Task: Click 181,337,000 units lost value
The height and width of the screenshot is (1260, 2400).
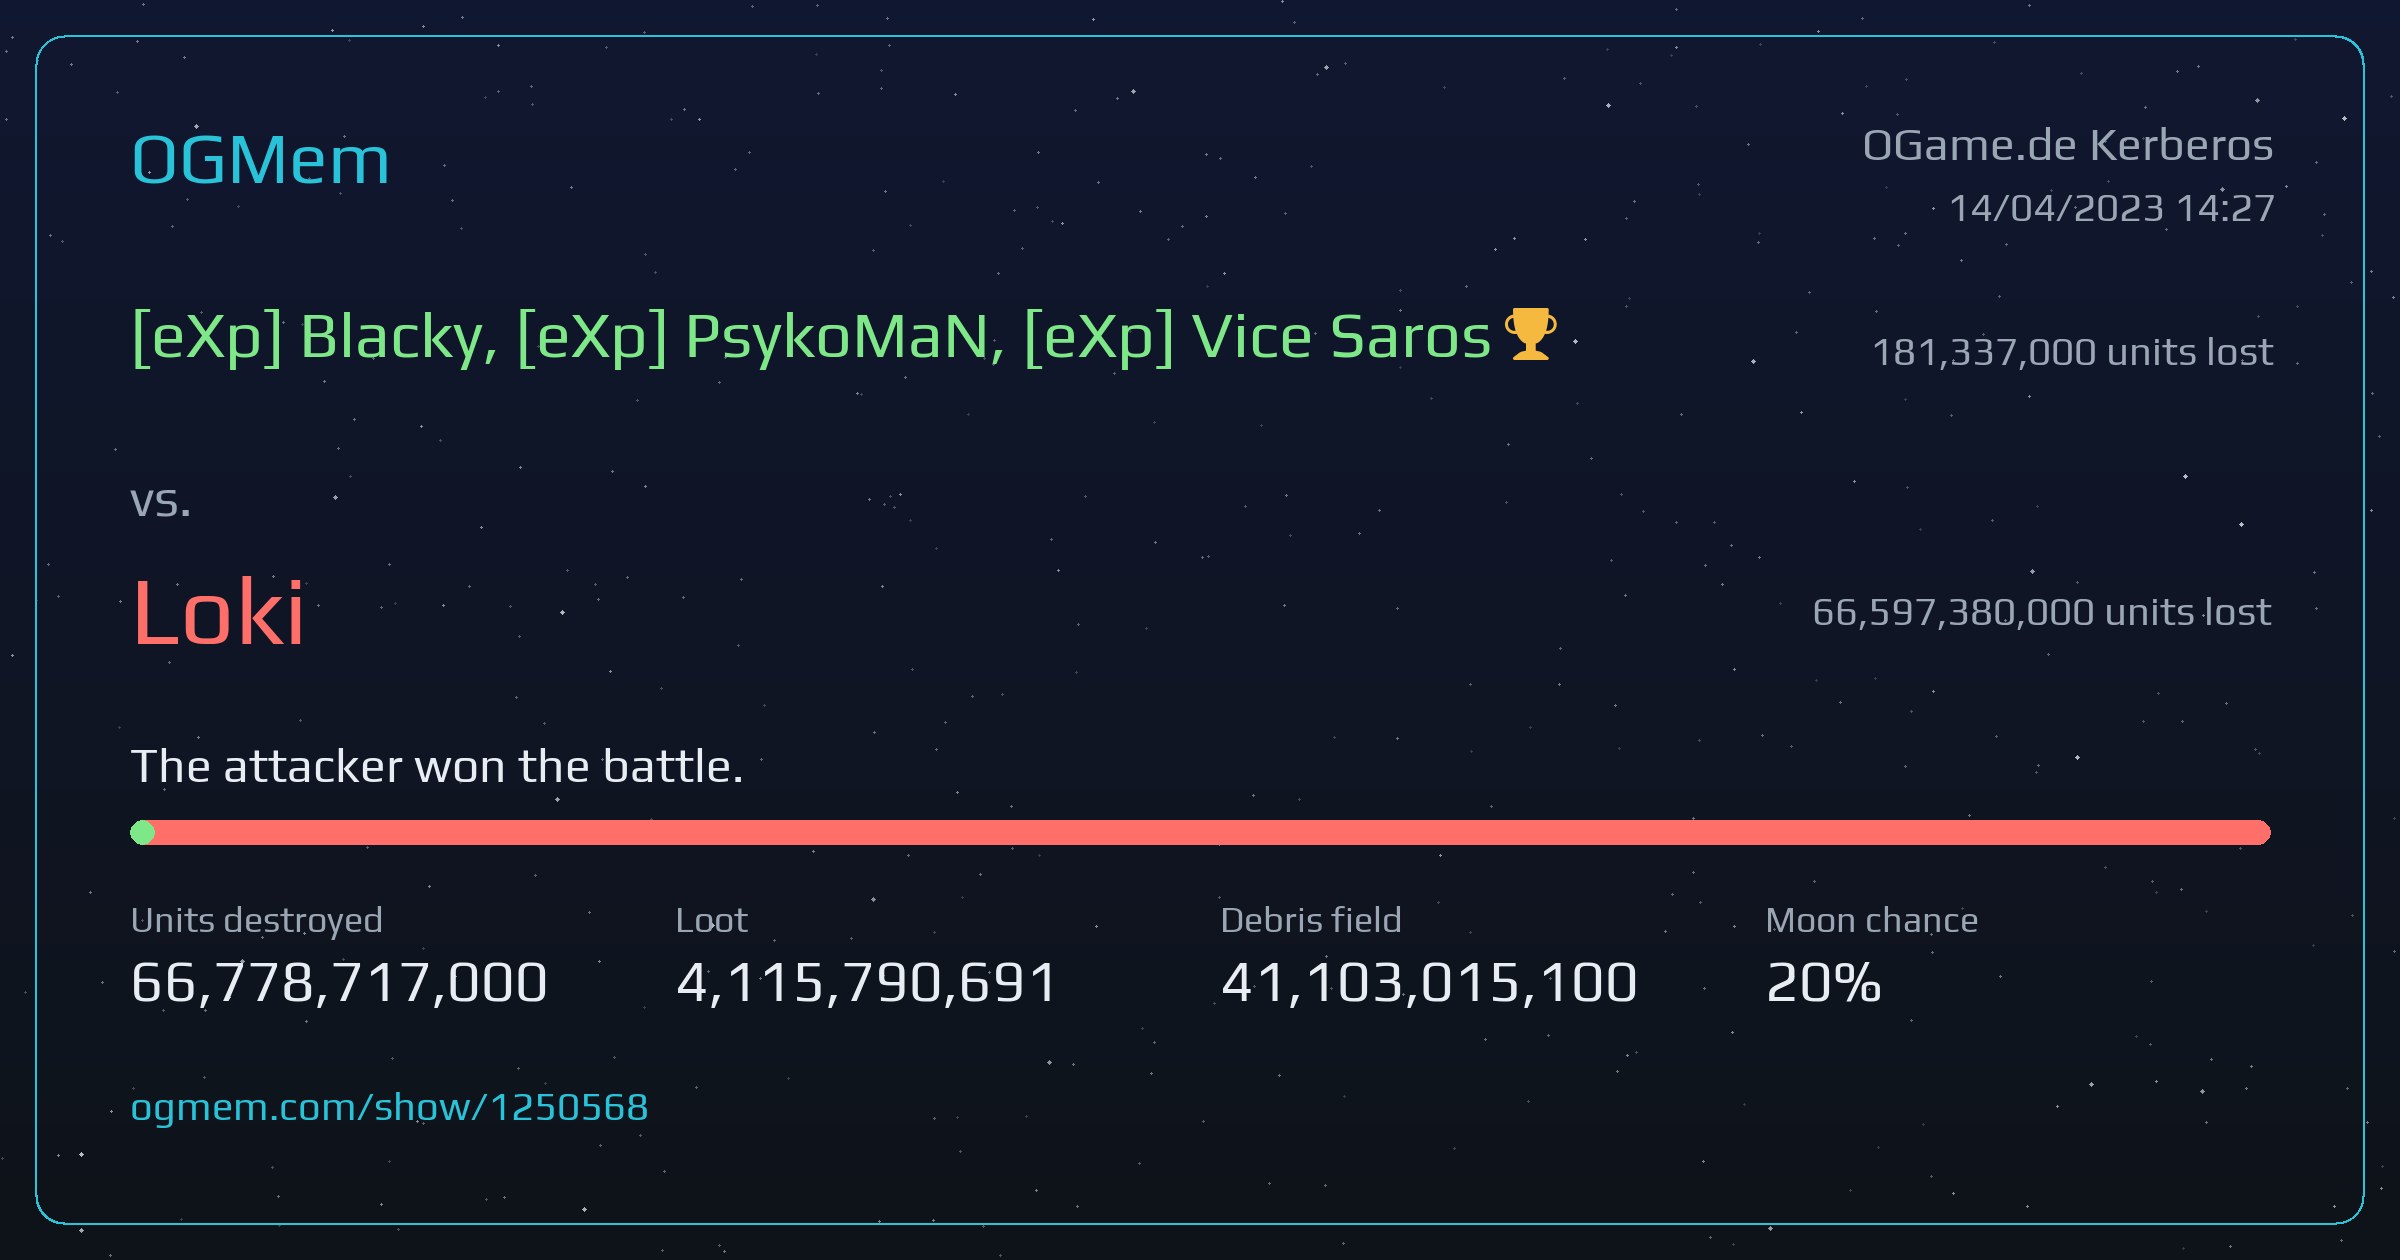Action: click(x=2072, y=352)
